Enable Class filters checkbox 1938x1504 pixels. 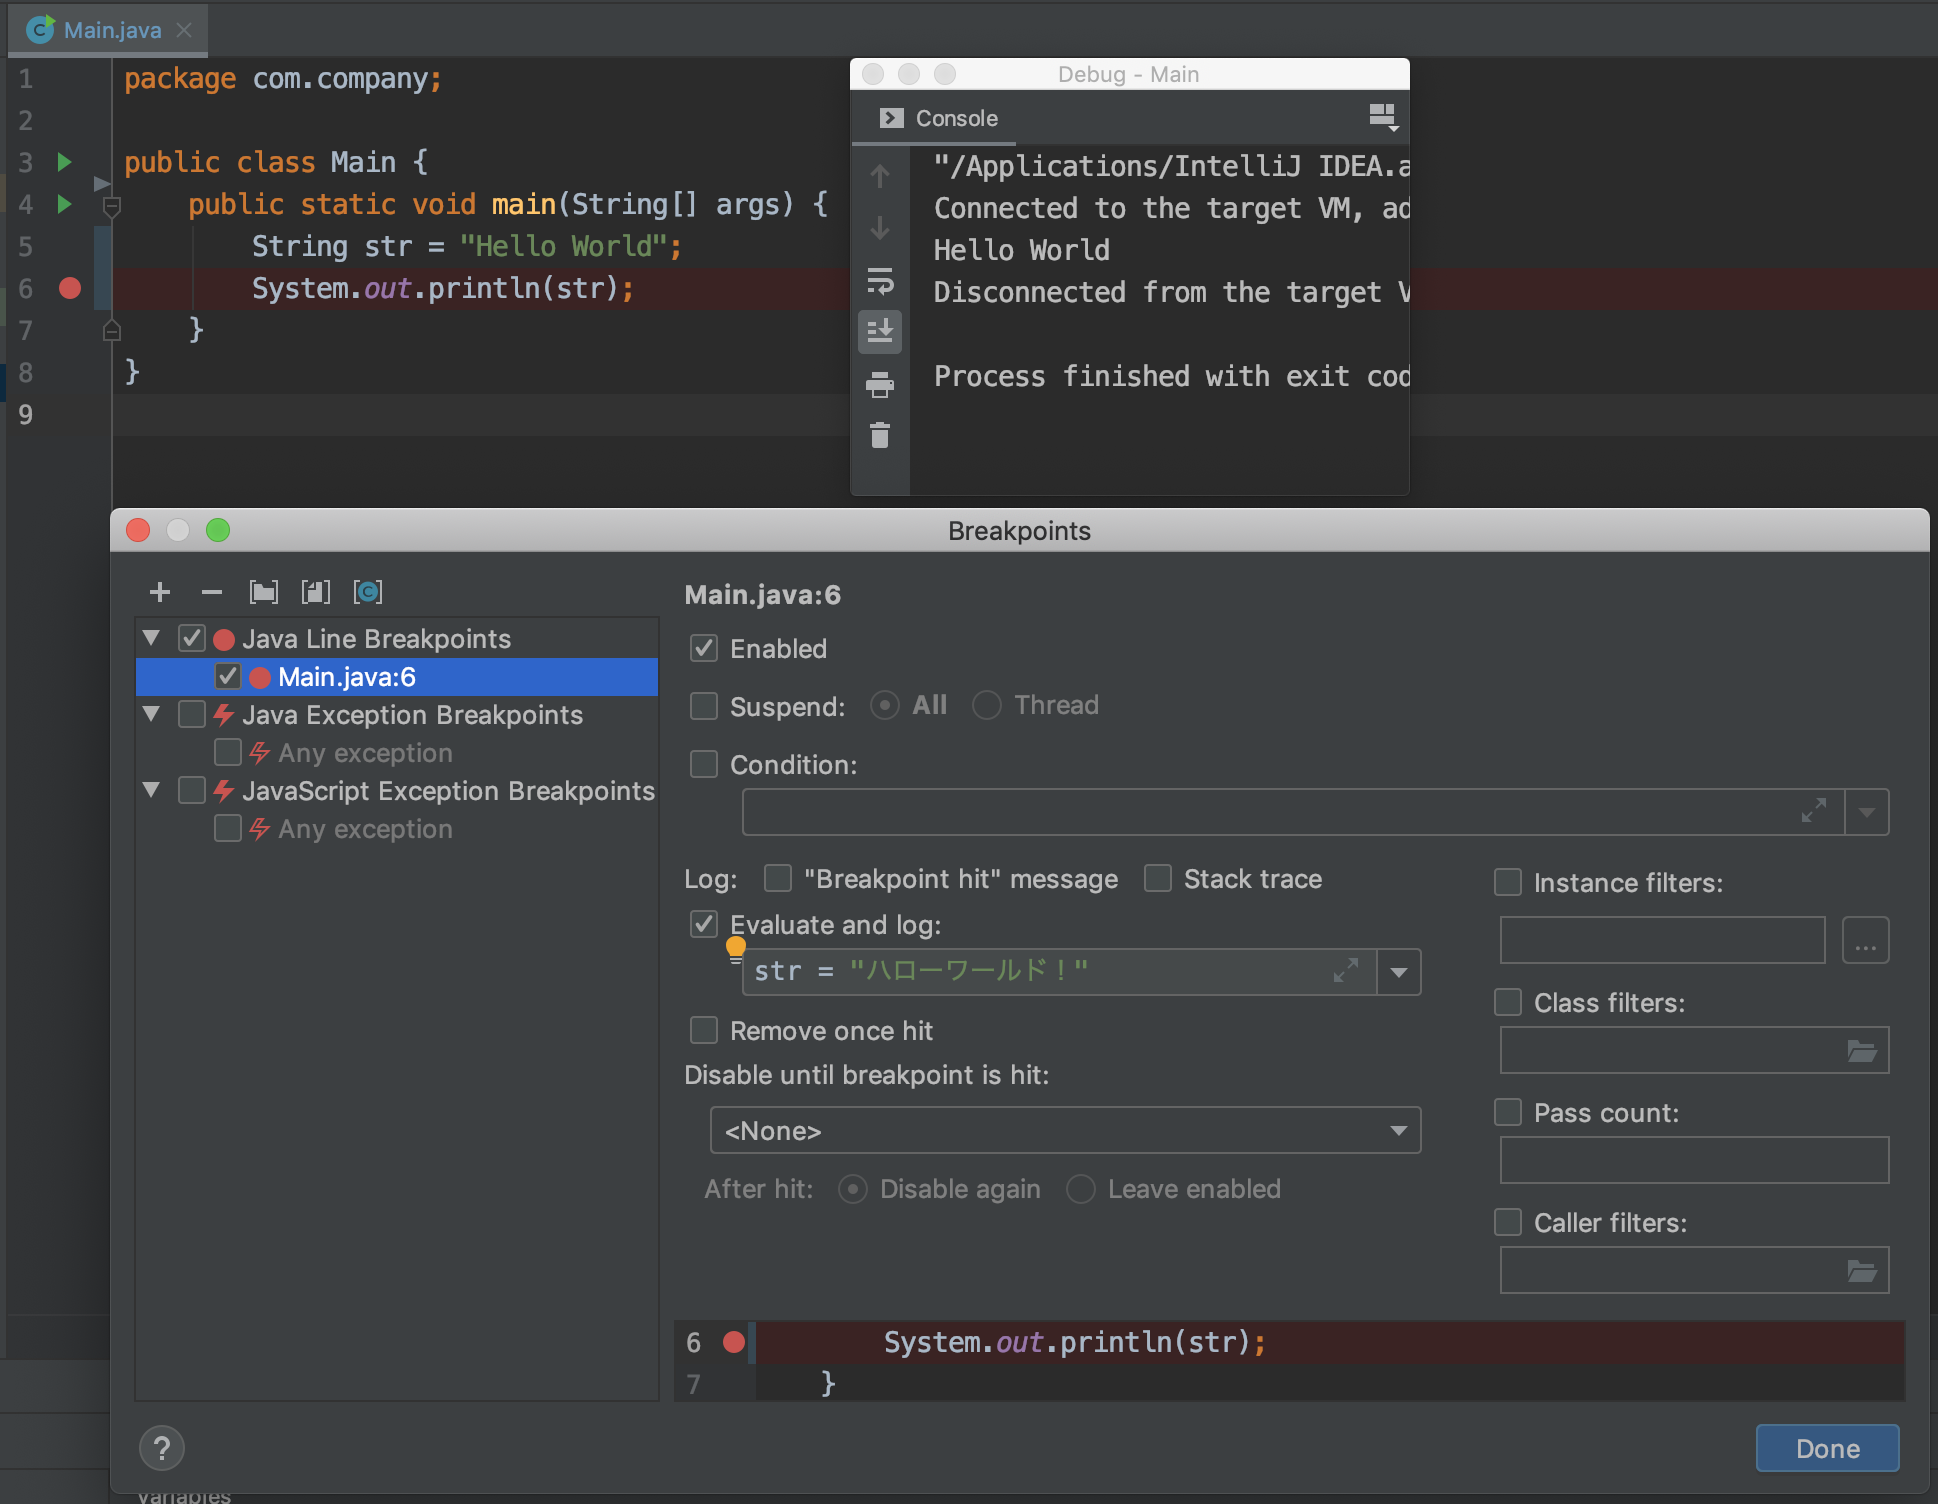pos(1508,1002)
